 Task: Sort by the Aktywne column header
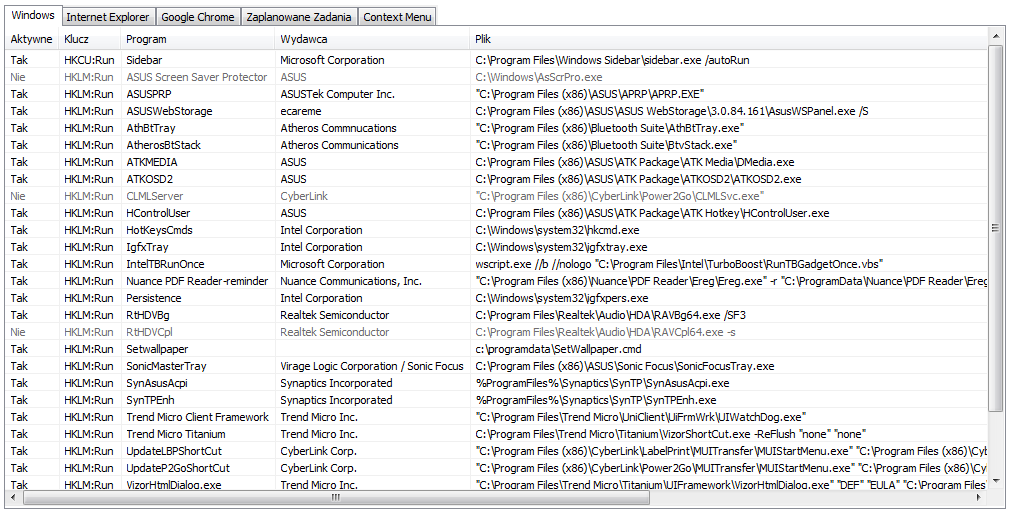coord(32,39)
